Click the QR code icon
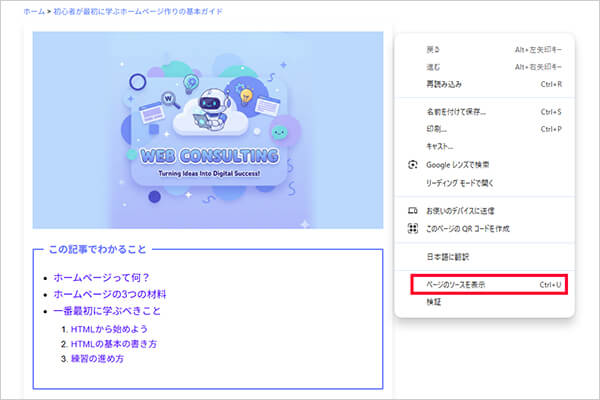This screenshot has width=600, height=400. (x=412, y=229)
